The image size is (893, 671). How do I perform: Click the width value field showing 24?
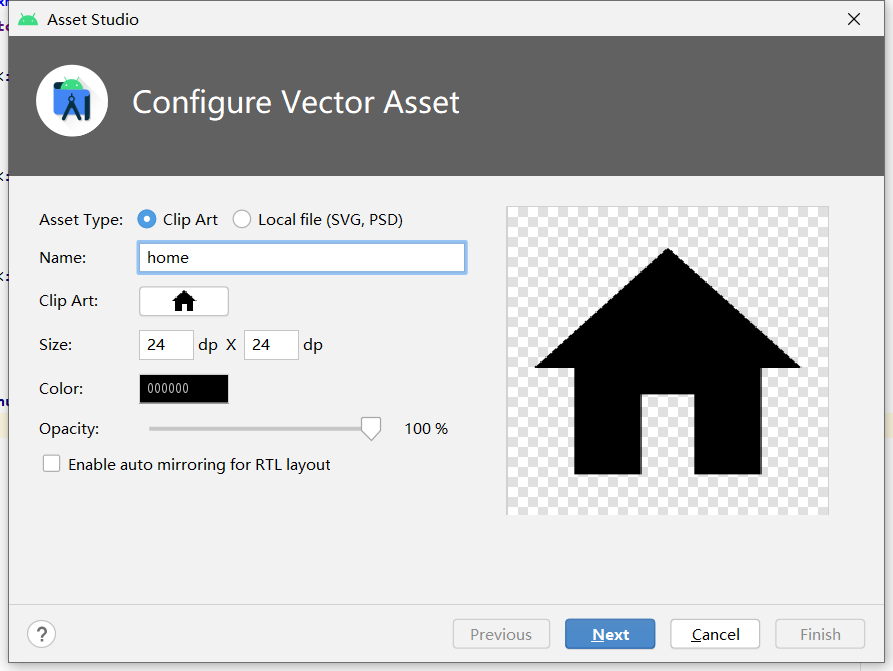point(165,344)
